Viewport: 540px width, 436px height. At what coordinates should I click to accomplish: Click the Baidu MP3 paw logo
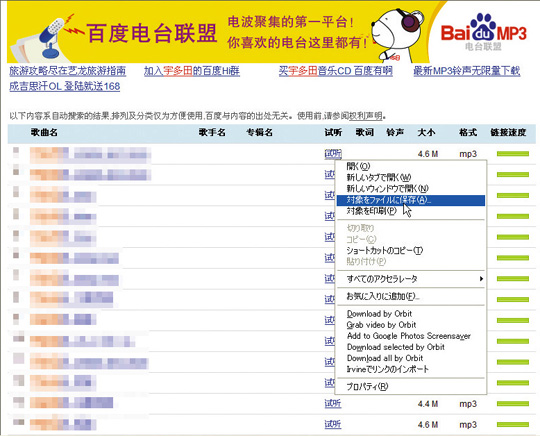(484, 31)
